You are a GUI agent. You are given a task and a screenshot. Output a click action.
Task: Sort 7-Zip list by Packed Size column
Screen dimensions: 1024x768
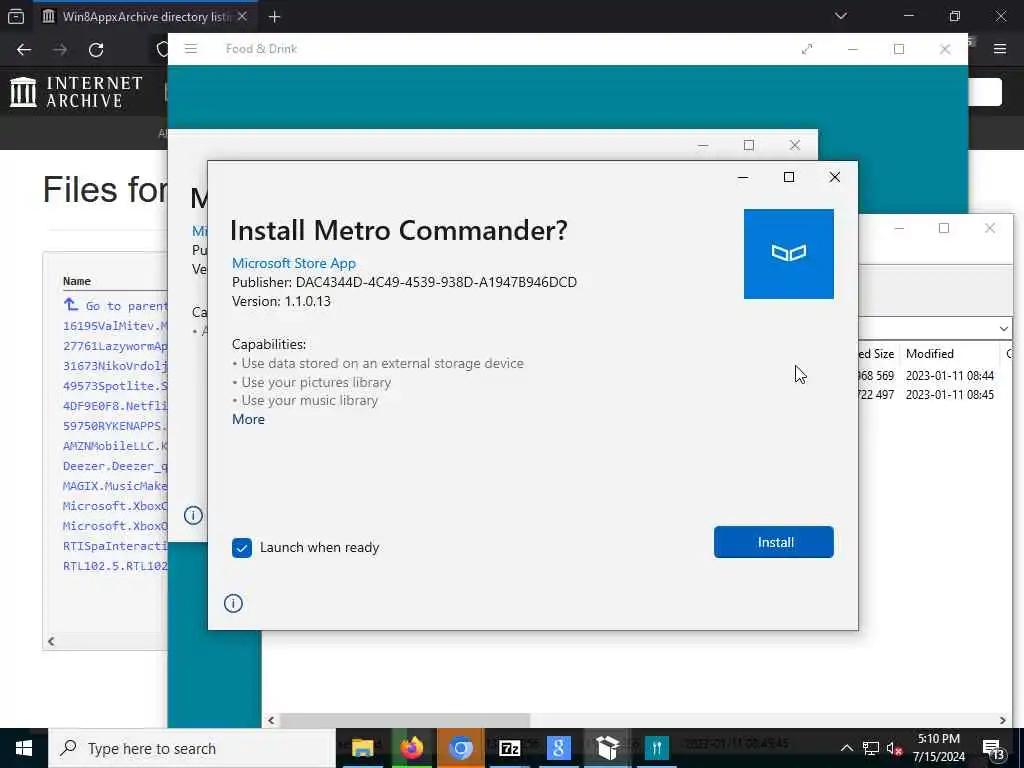click(x=877, y=354)
